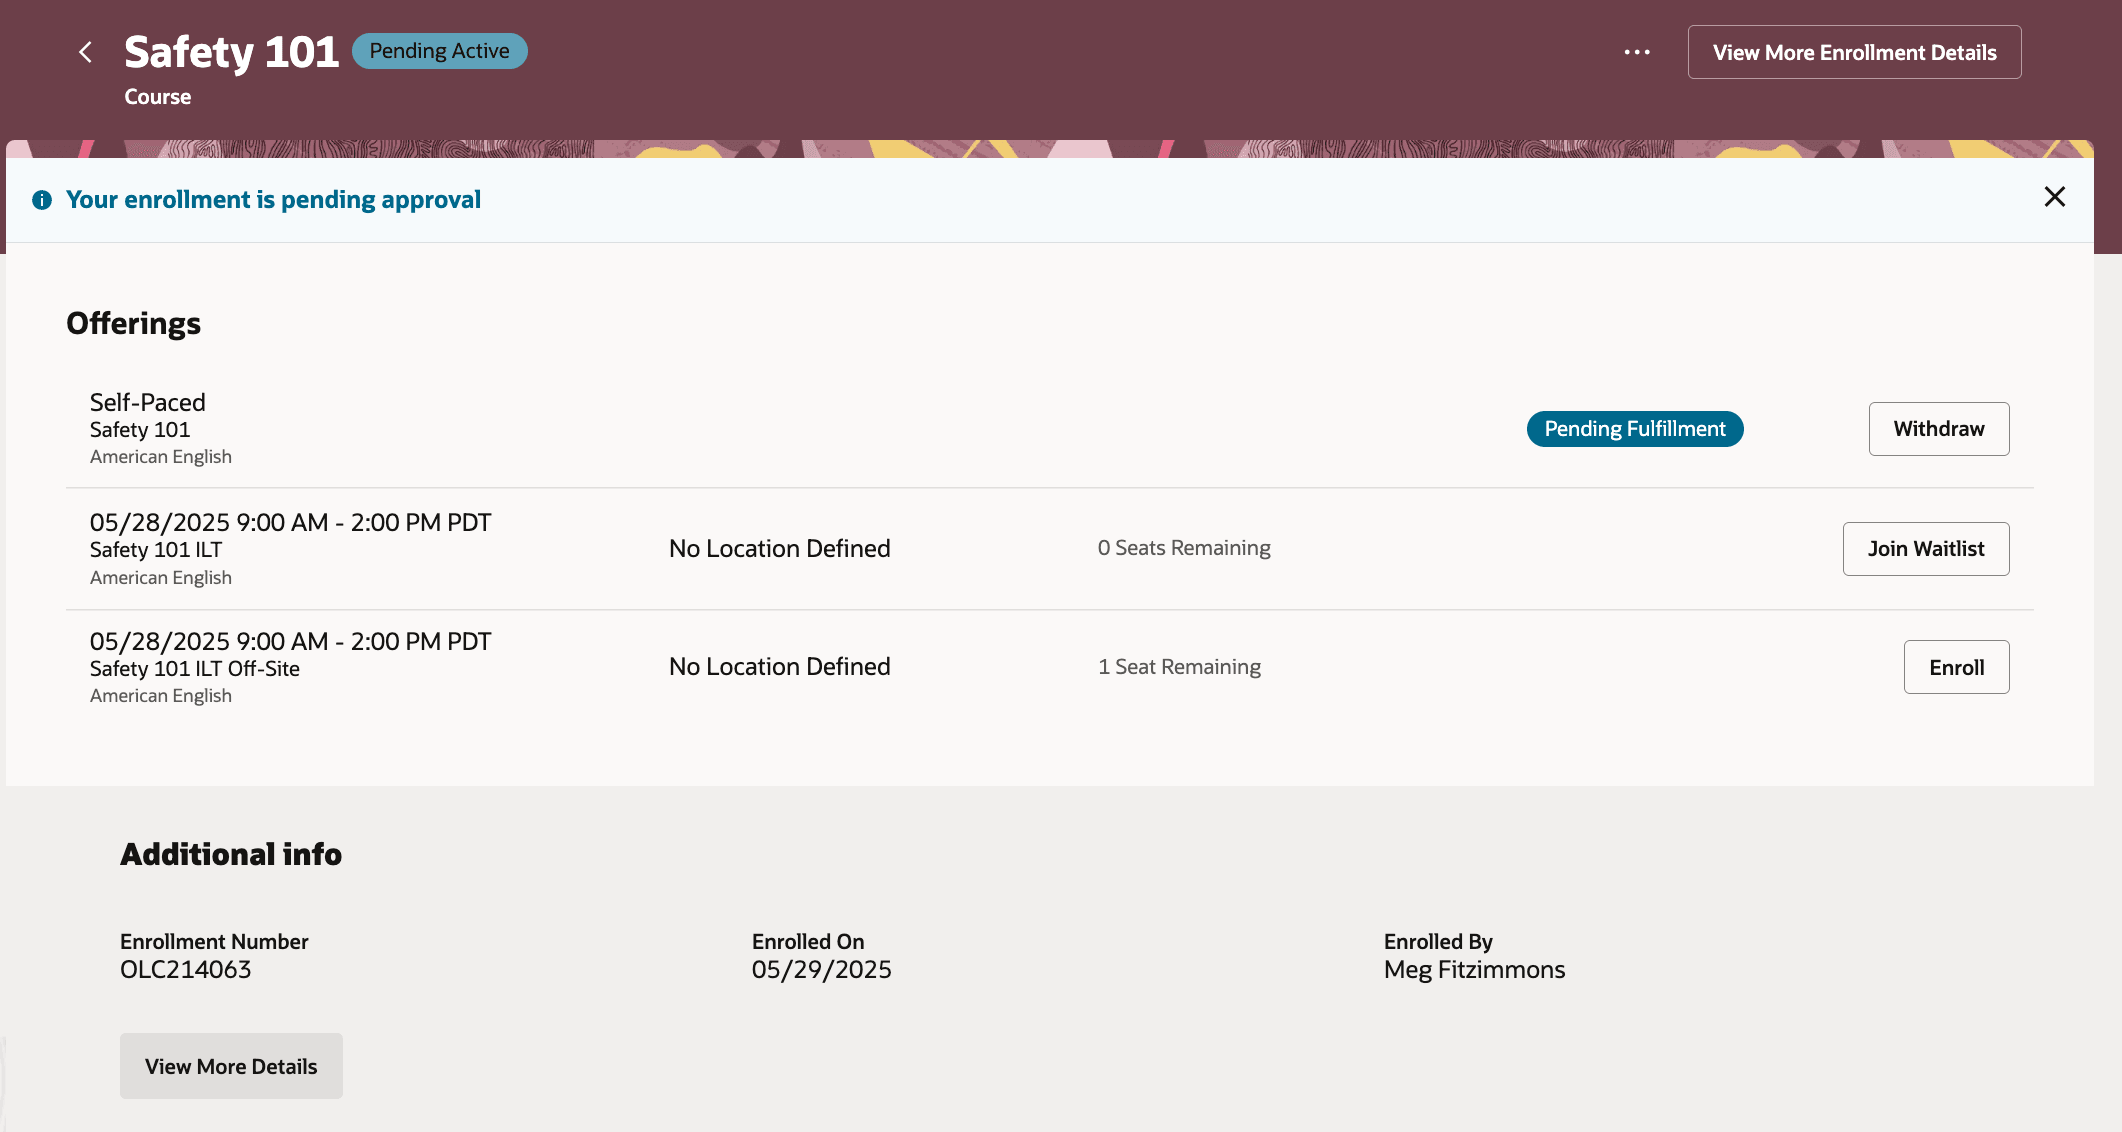Click the Offerings section heading
Viewport: 2122px width, 1132px height.
click(x=133, y=324)
